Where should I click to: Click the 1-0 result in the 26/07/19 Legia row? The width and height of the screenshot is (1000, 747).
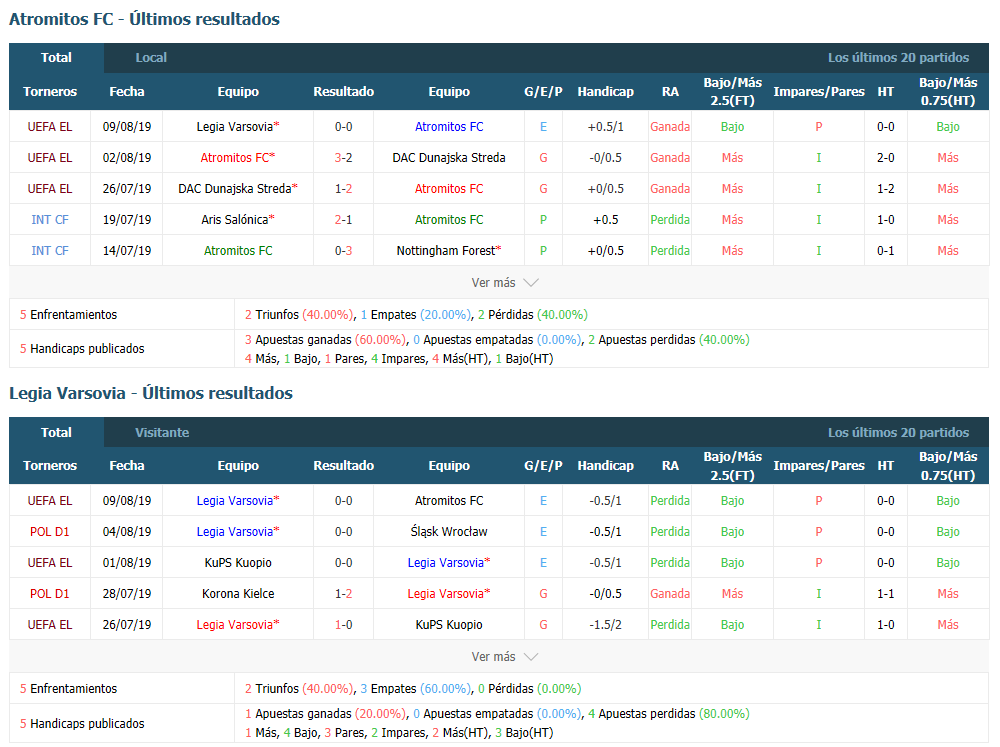[344, 625]
